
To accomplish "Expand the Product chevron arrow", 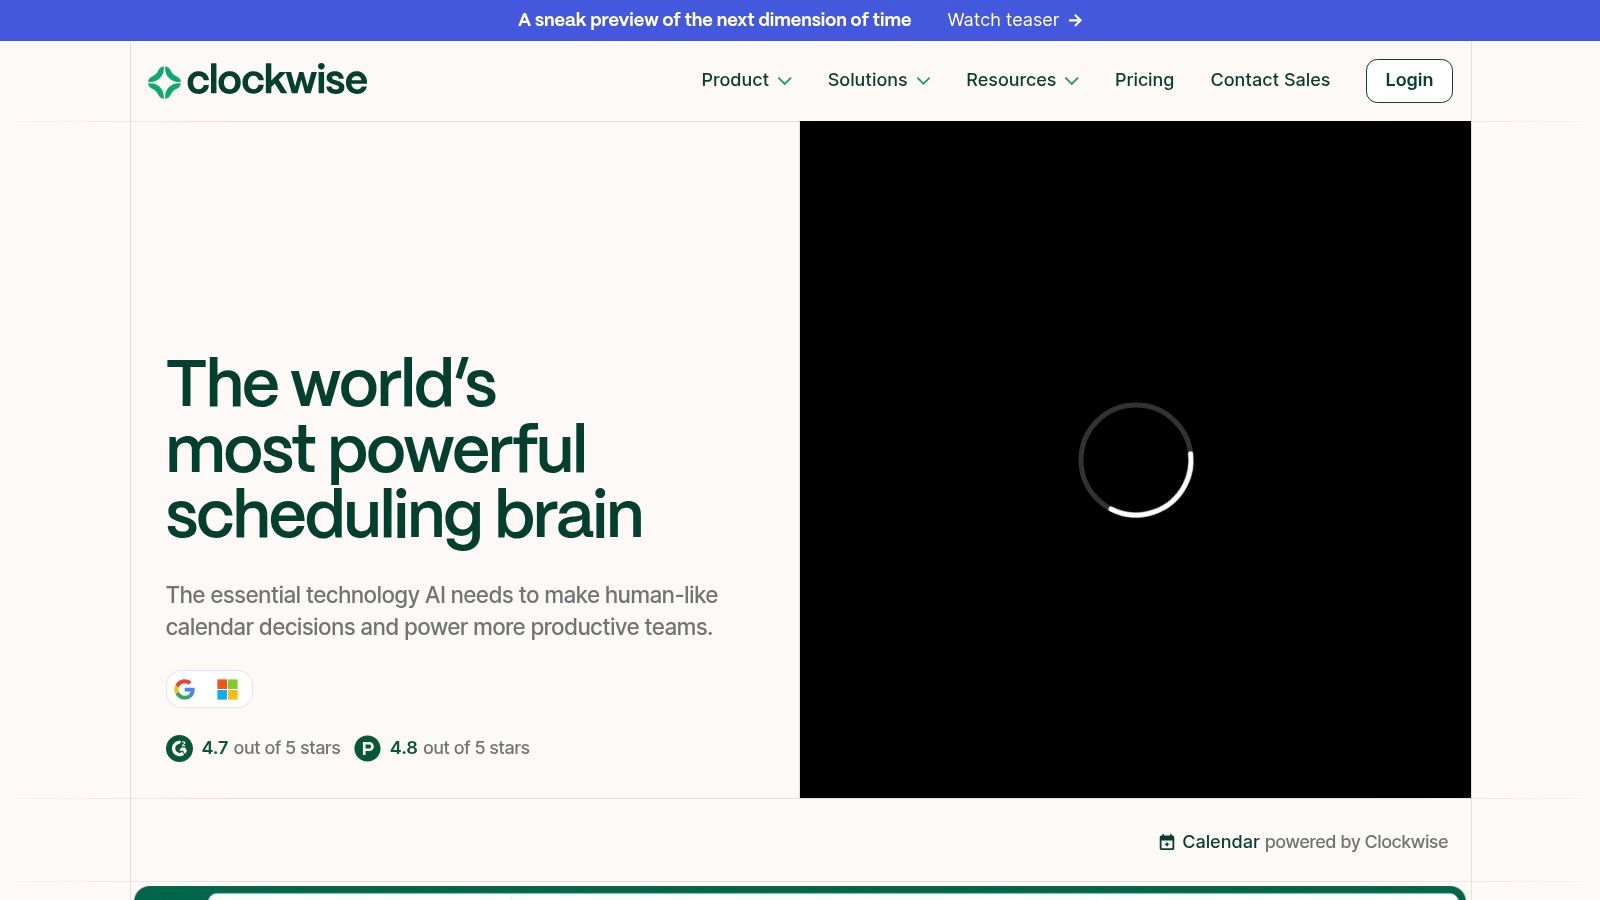I will 785,81.
